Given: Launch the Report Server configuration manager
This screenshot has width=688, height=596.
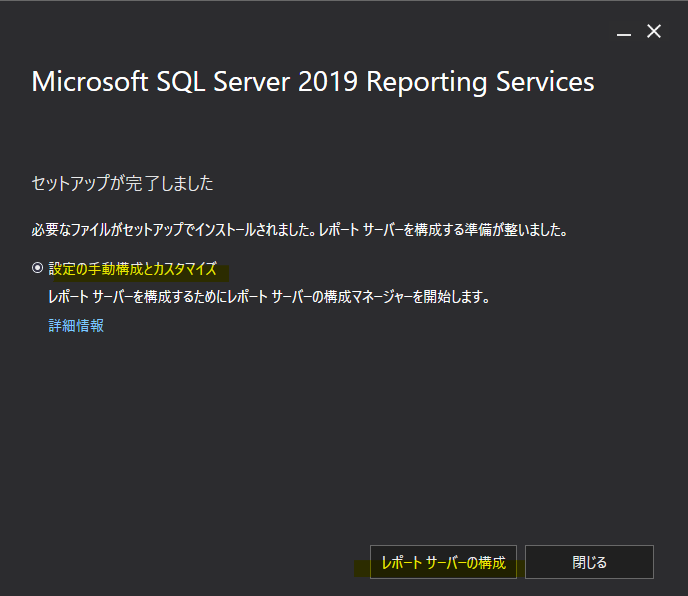Looking at the screenshot, I should (443, 562).
